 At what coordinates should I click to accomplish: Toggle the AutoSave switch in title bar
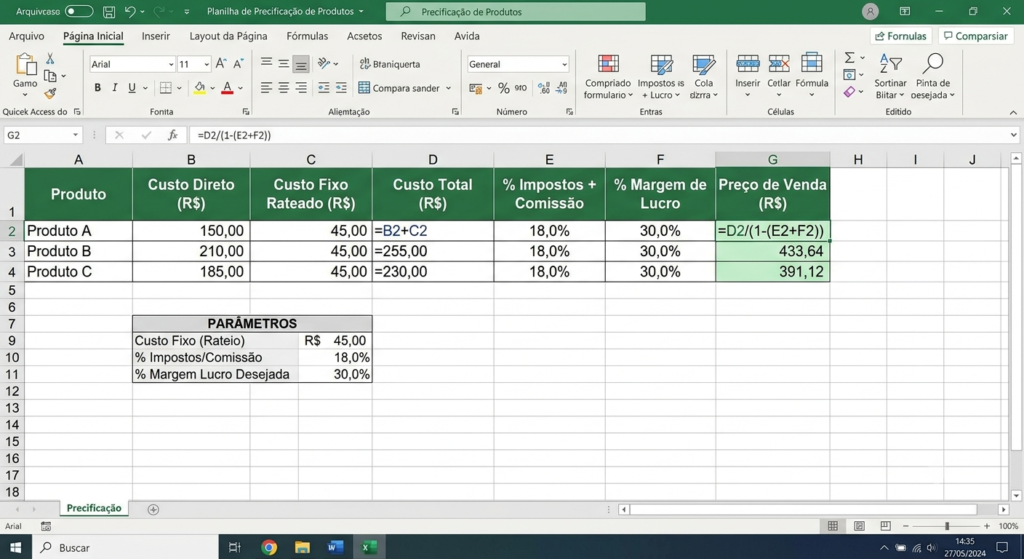79,11
